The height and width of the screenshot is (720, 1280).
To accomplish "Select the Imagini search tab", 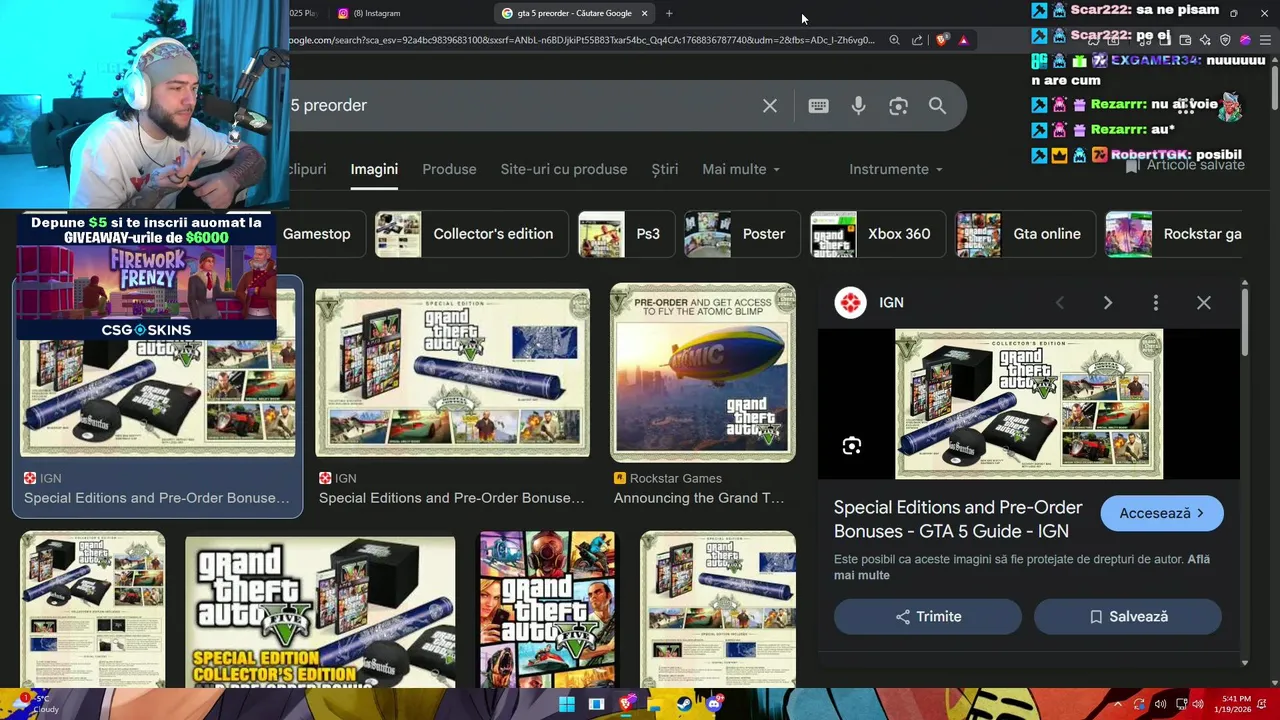I will coord(374,169).
